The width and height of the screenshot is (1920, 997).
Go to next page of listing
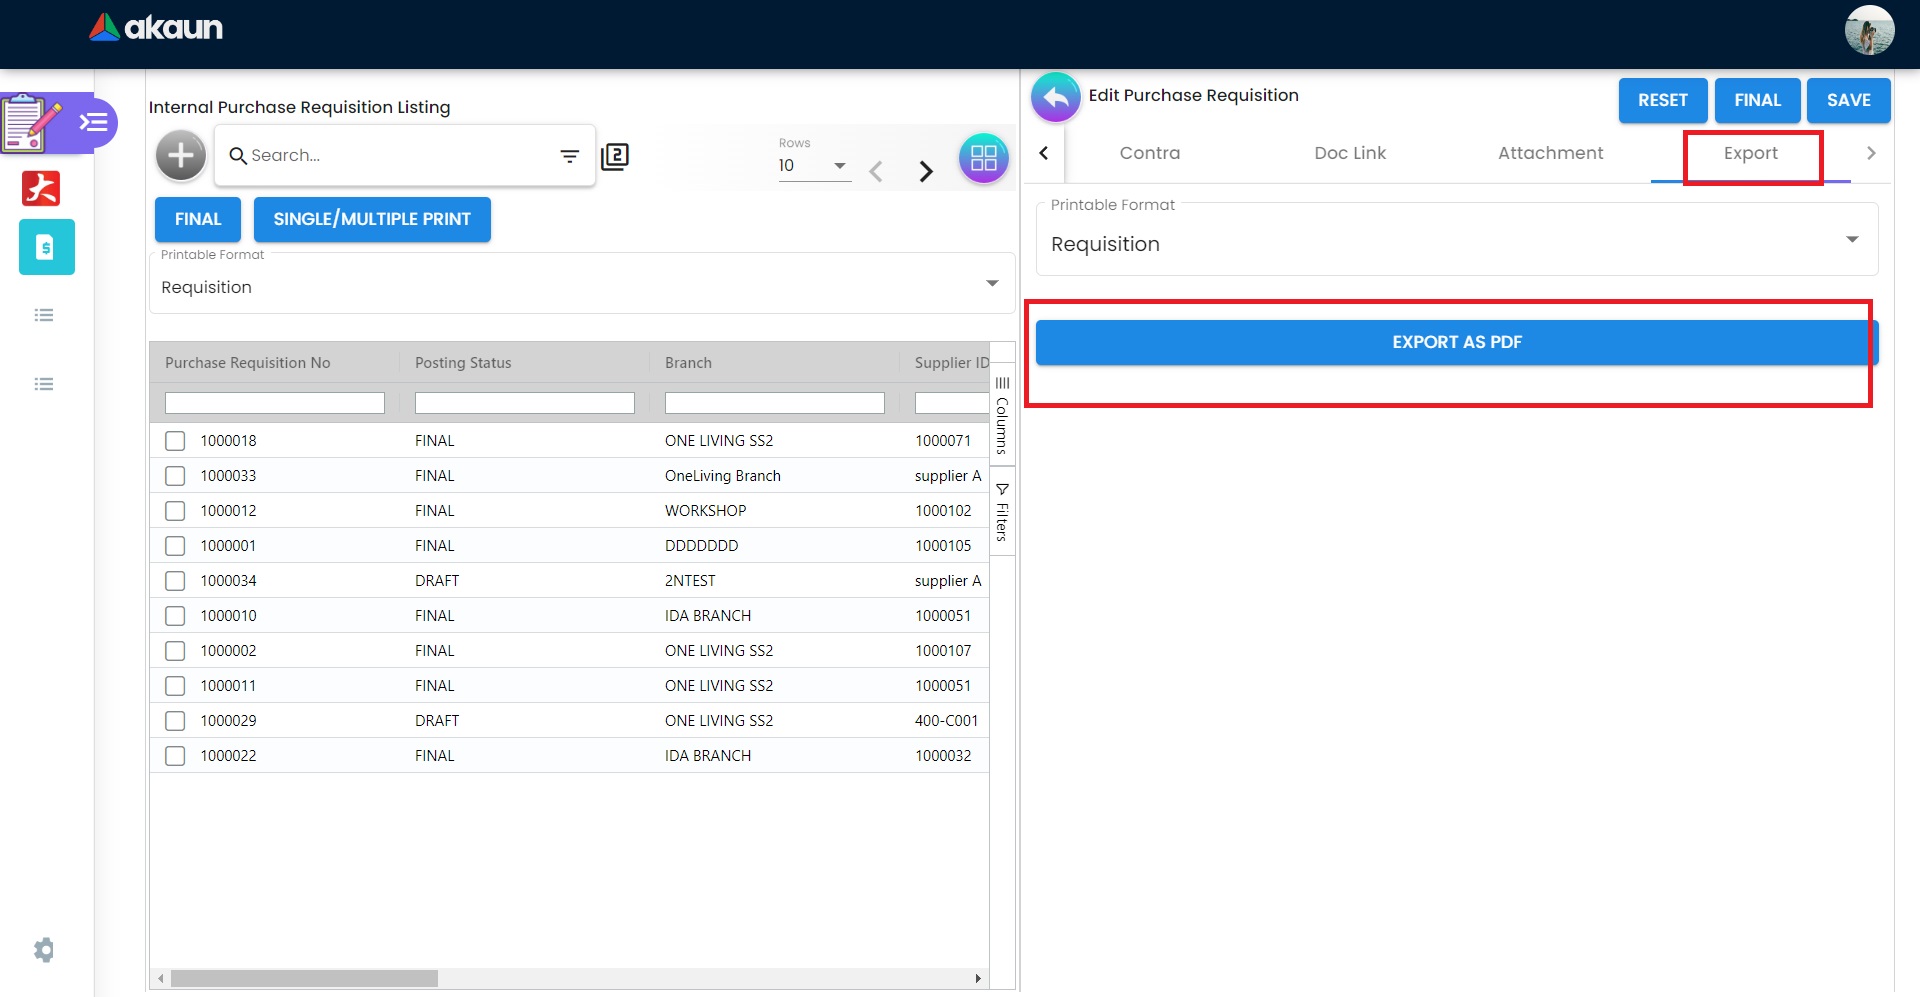926,171
